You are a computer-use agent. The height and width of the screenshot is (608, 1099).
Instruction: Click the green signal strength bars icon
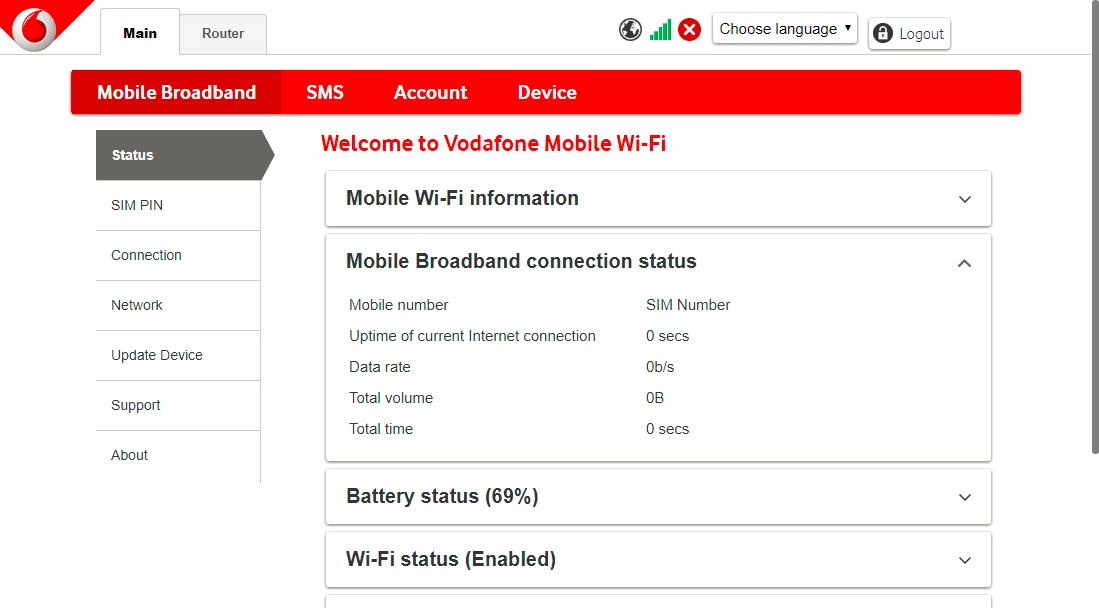[660, 29]
